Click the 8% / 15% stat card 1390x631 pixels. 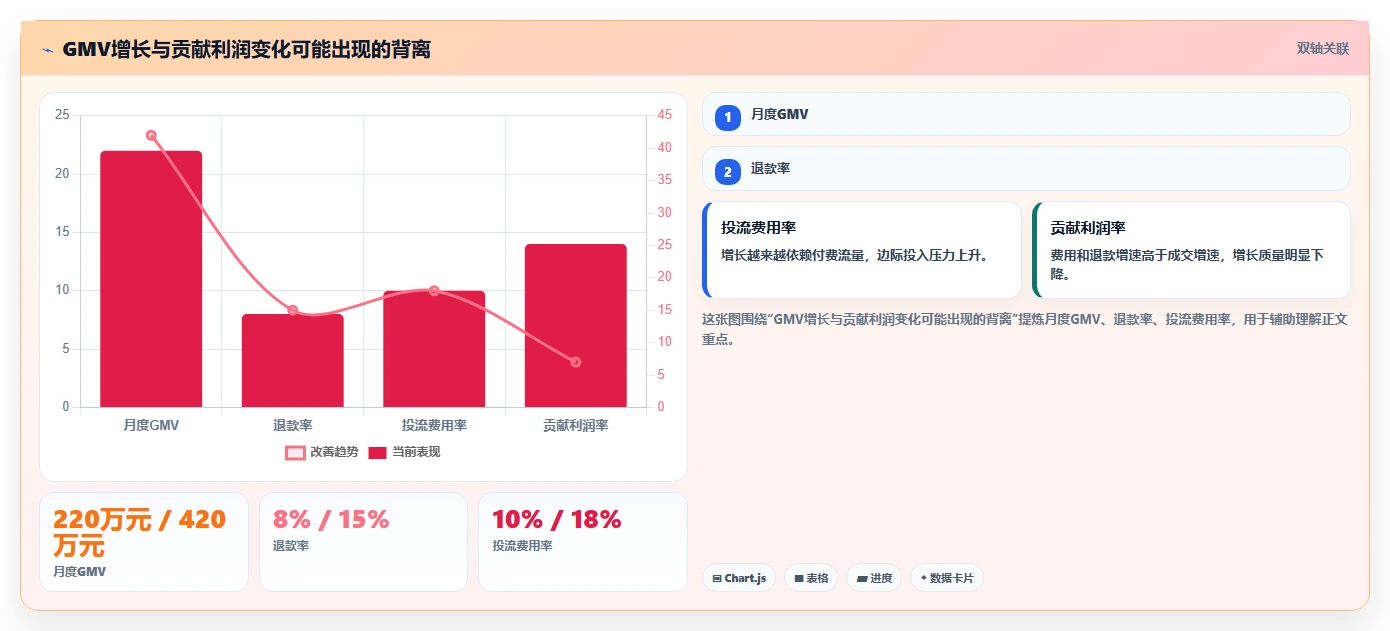(363, 542)
